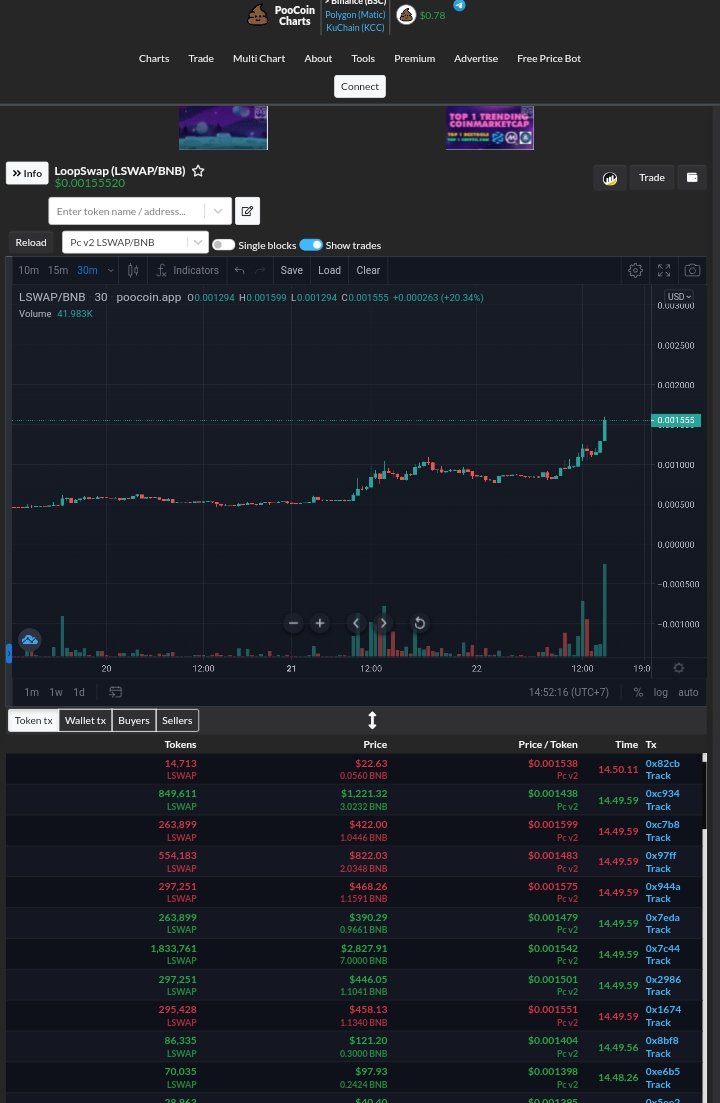
Task: Toggle Single blocks switch
Action: [x=224, y=245]
